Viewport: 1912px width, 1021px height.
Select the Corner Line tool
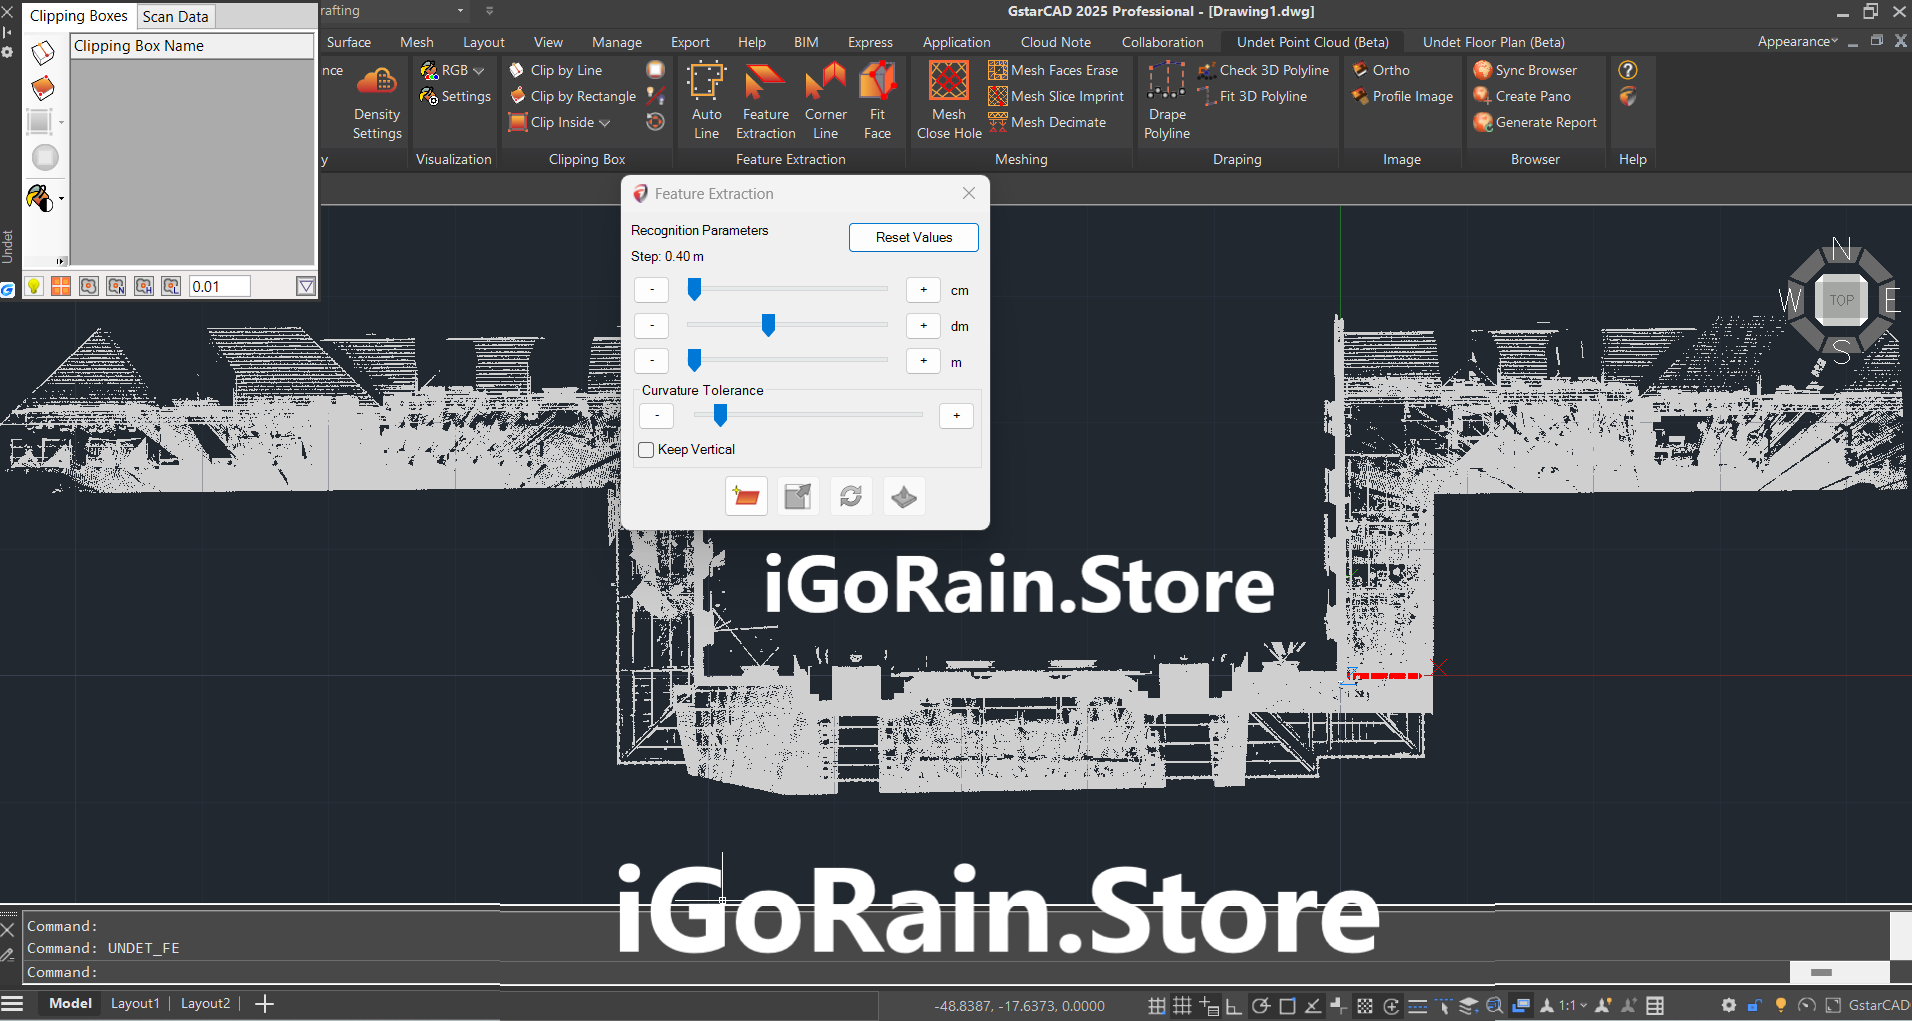[x=824, y=98]
